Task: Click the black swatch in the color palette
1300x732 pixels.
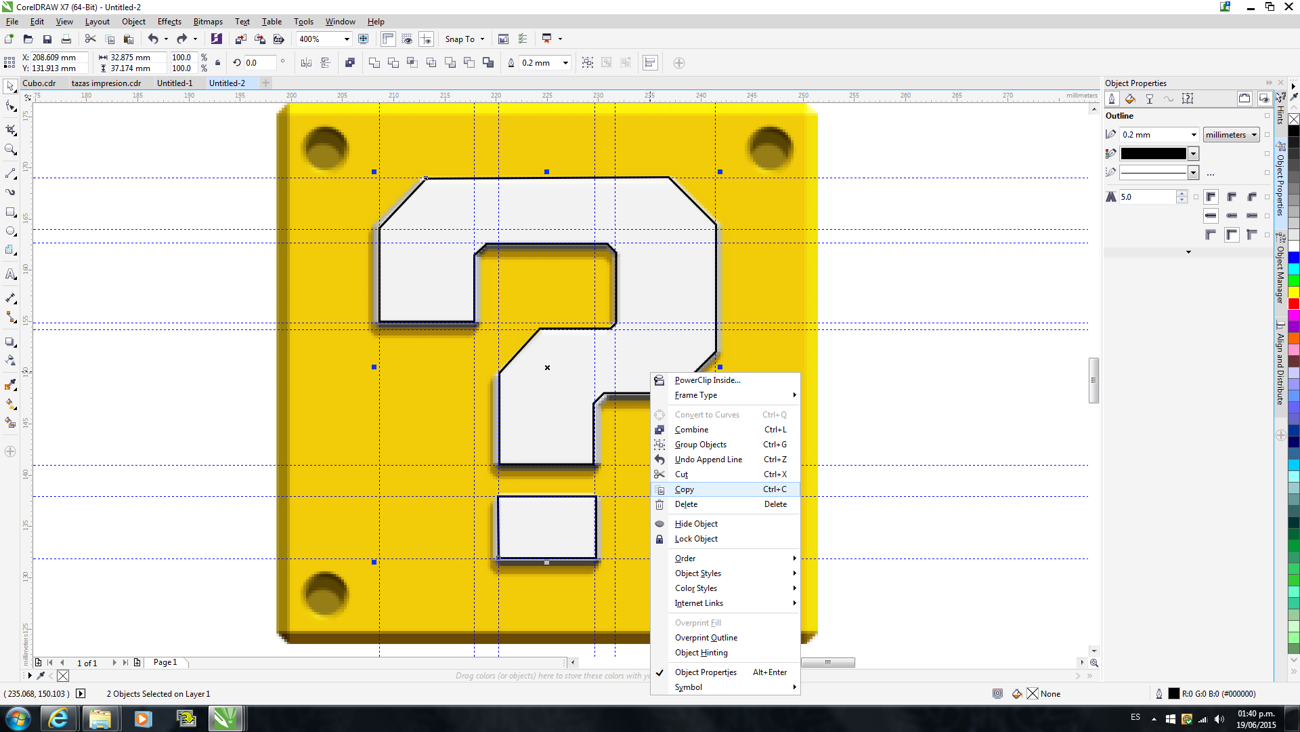Action: coord(1293,131)
